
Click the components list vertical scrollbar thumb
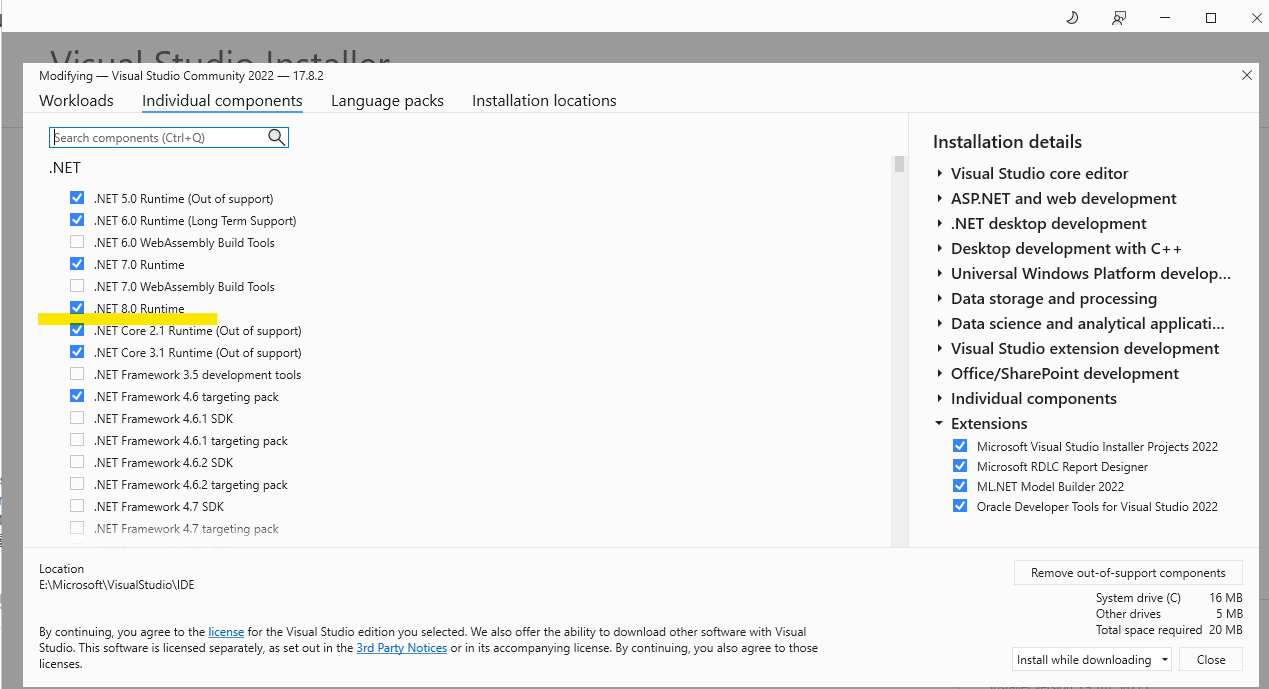900,164
